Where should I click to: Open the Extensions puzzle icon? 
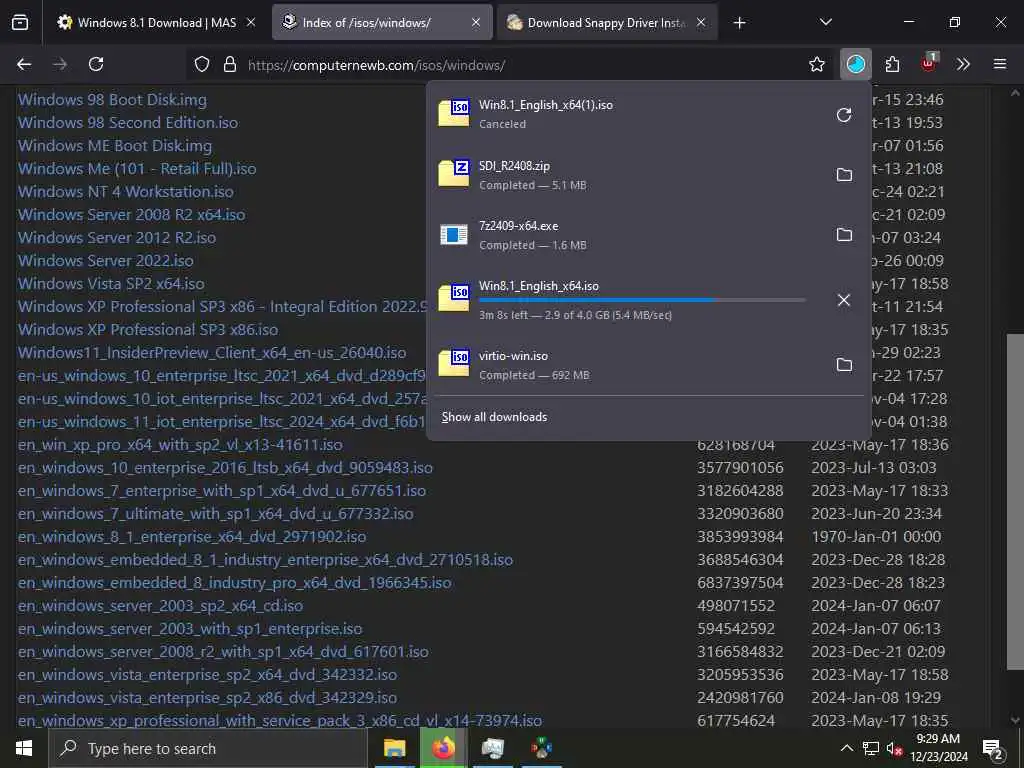892,64
